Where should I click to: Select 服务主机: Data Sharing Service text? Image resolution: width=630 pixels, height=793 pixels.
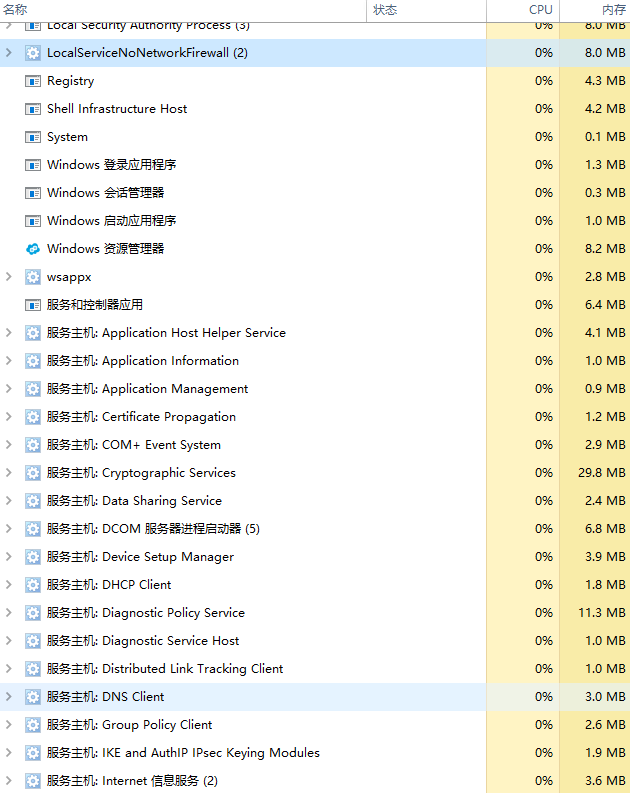(134, 501)
